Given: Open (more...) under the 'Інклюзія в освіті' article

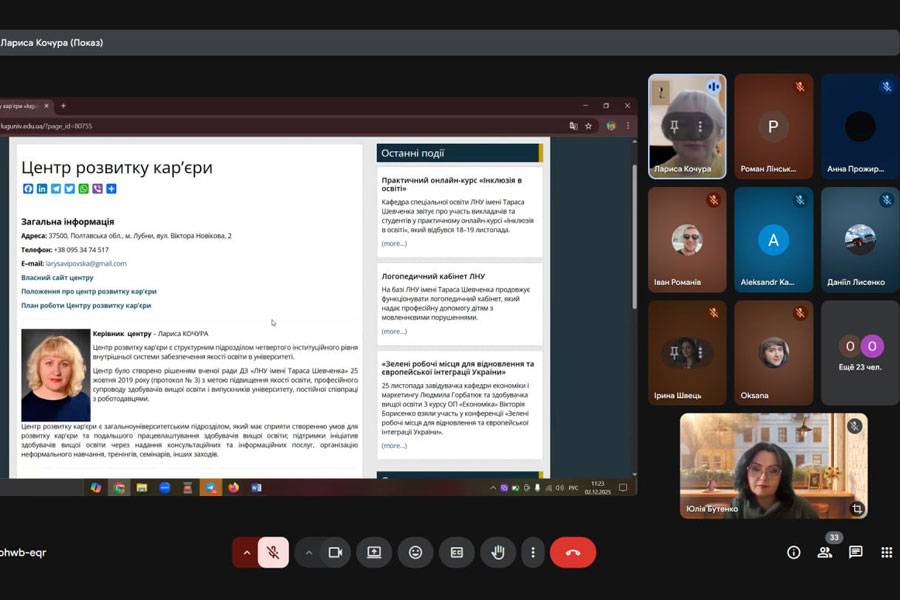Looking at the screenshot, I should [394, 243].
